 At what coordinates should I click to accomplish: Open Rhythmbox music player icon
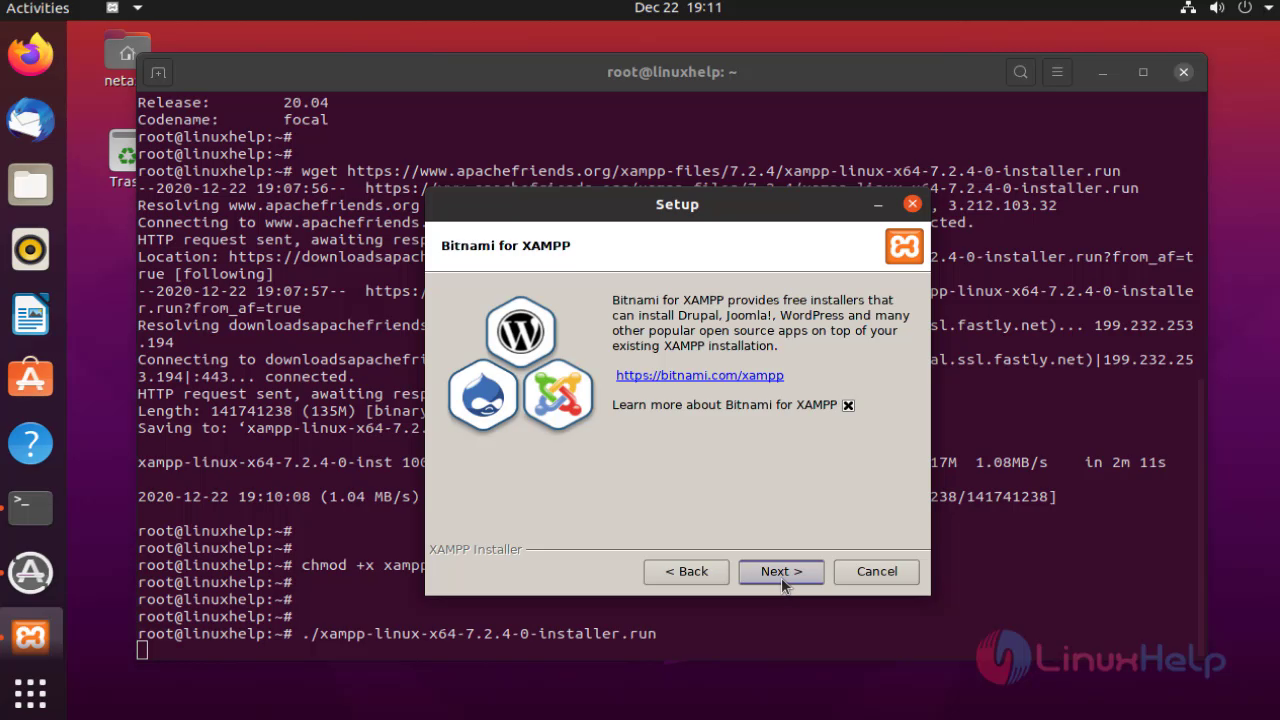[x=30, y=250]
